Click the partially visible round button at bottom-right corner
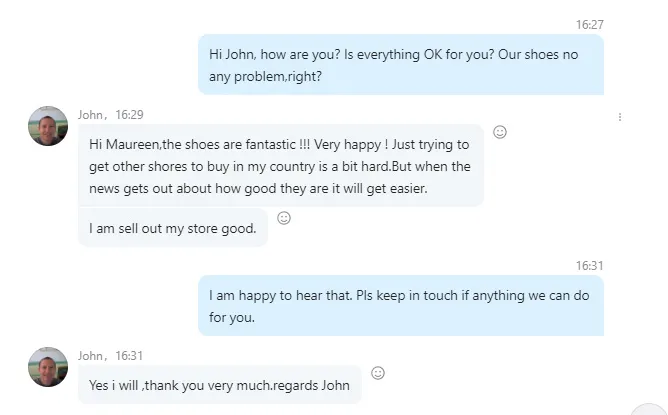668x415 pixels. tap(649, 409)
